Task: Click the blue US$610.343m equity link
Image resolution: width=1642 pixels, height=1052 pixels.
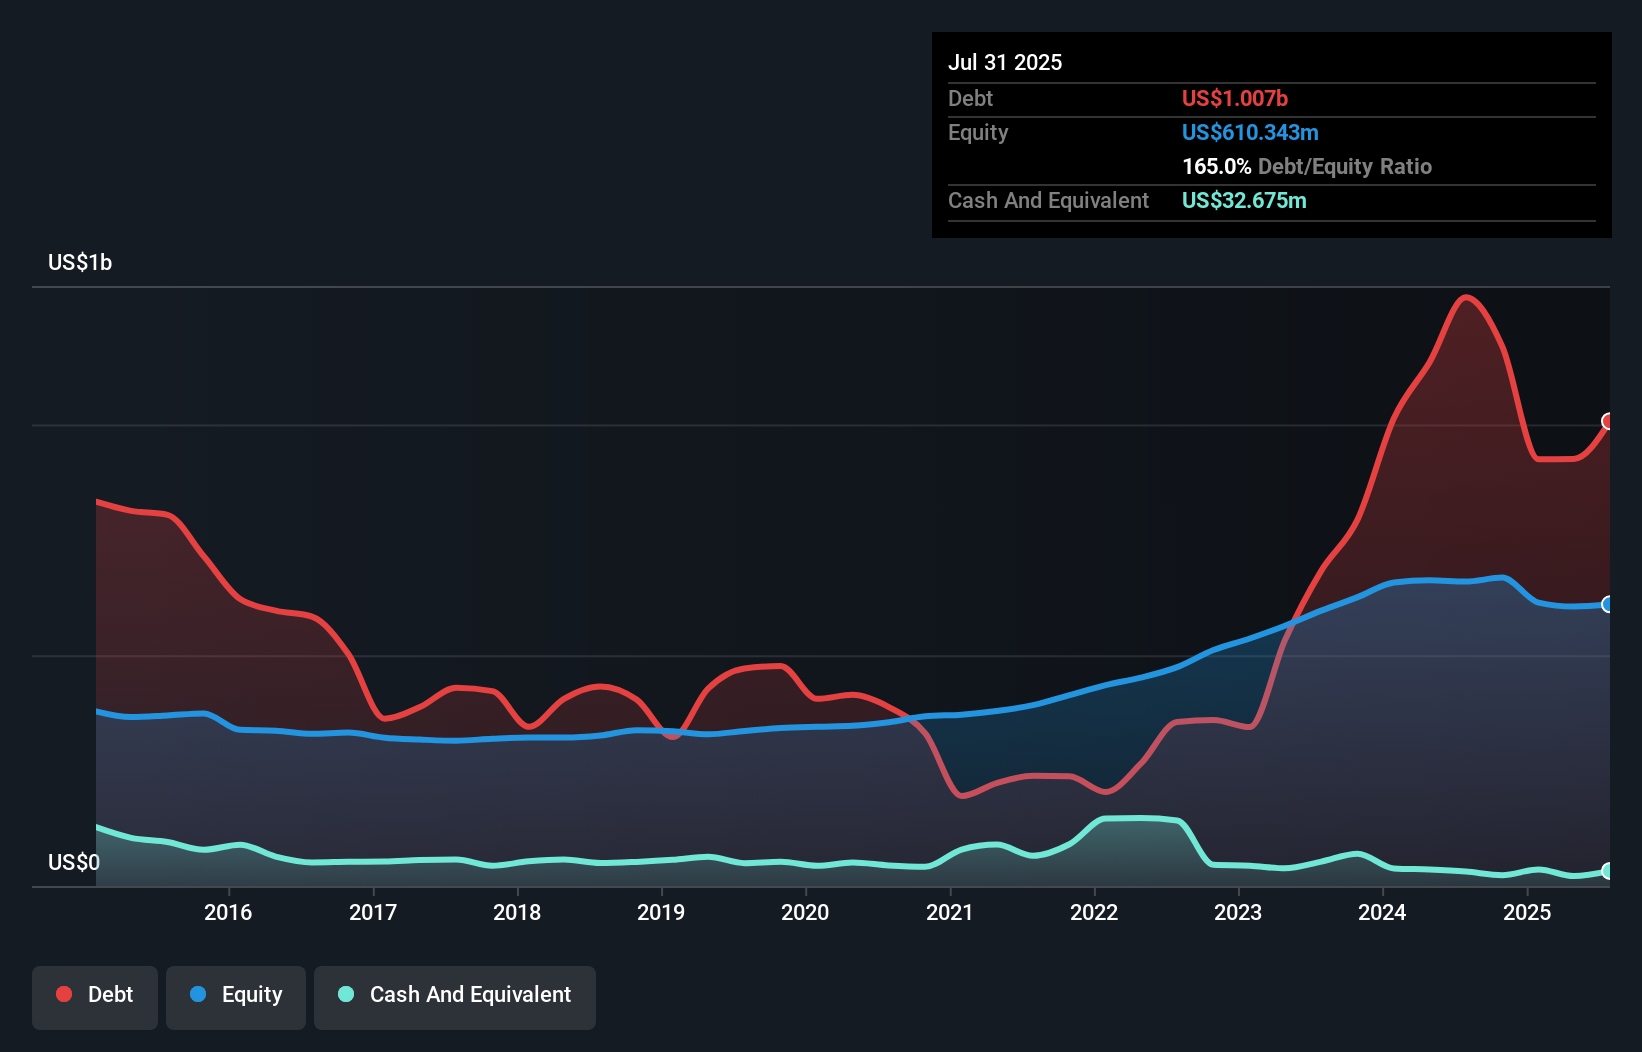Action: [1250, 132]
